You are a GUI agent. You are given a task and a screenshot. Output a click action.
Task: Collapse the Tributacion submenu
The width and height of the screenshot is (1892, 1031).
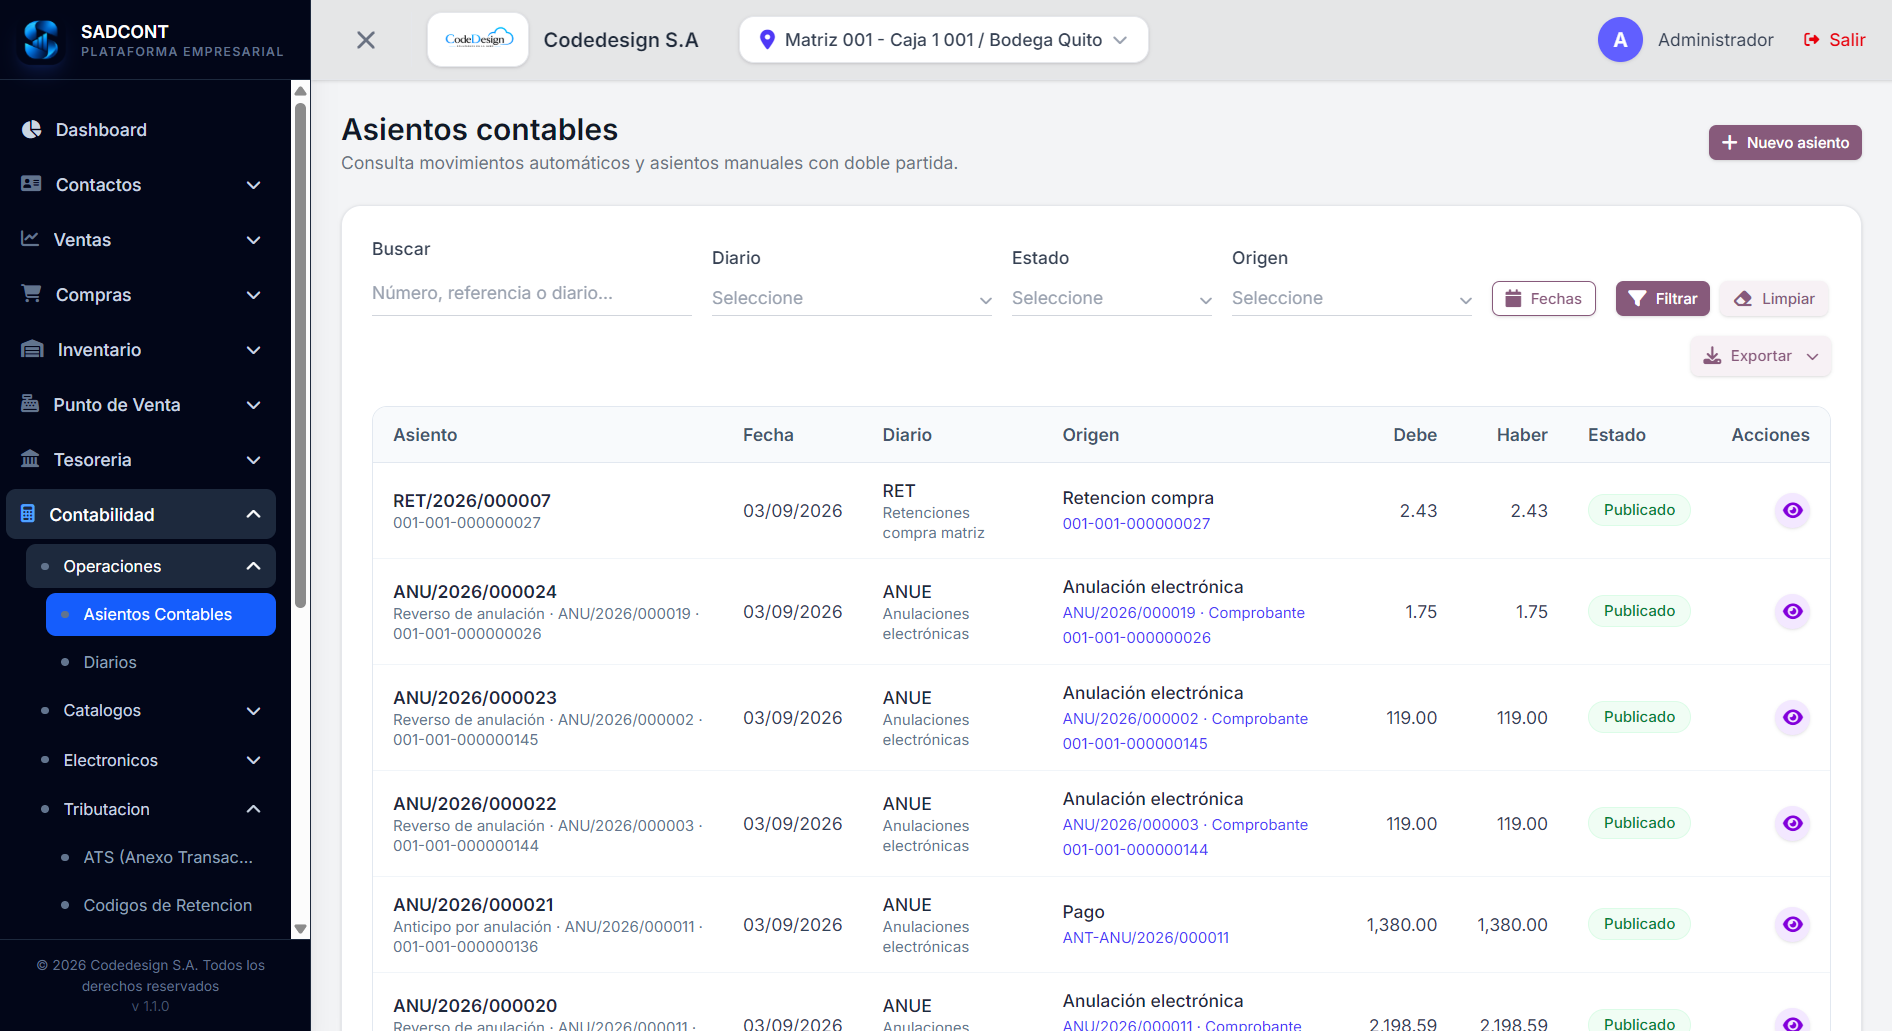coord(151,809)
